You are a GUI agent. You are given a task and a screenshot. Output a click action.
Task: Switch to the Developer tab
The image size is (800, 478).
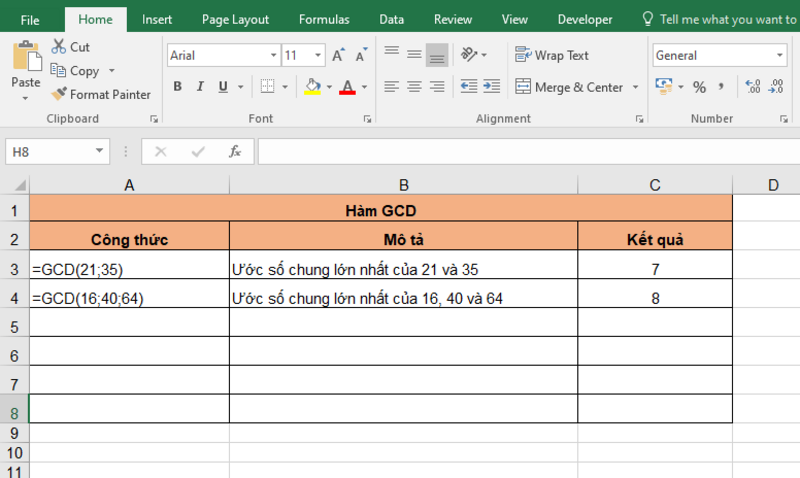pos(585,20)
